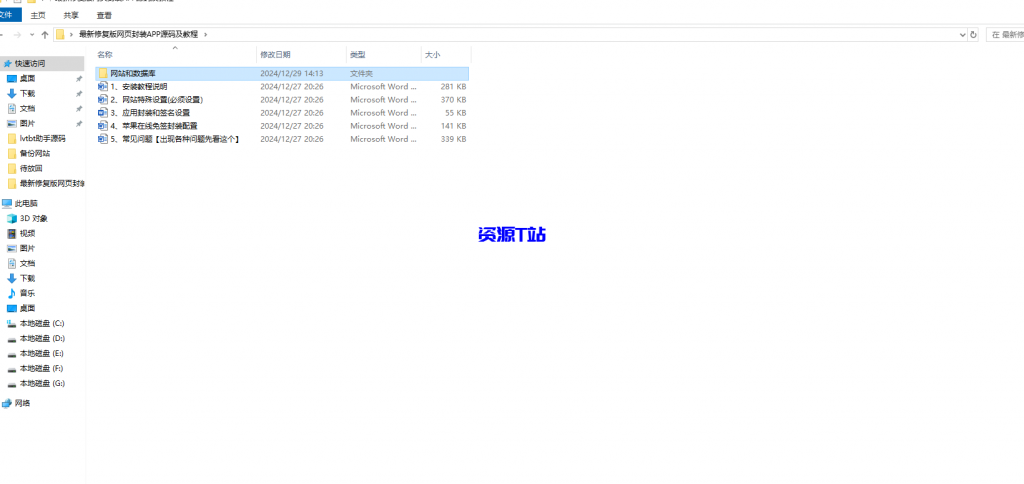
Task: Open 网络 in the navigation pane
Action: [22, 403]
